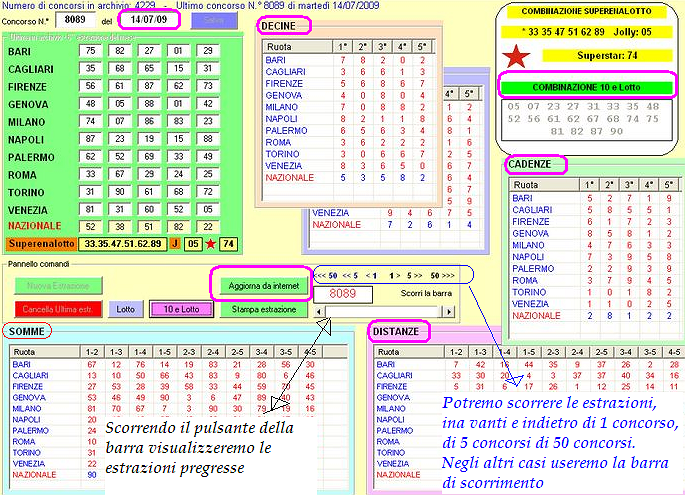Viewport: 685px width, 495px height.
Task: Click the Jolly number box 05
Action: [193, 244]
